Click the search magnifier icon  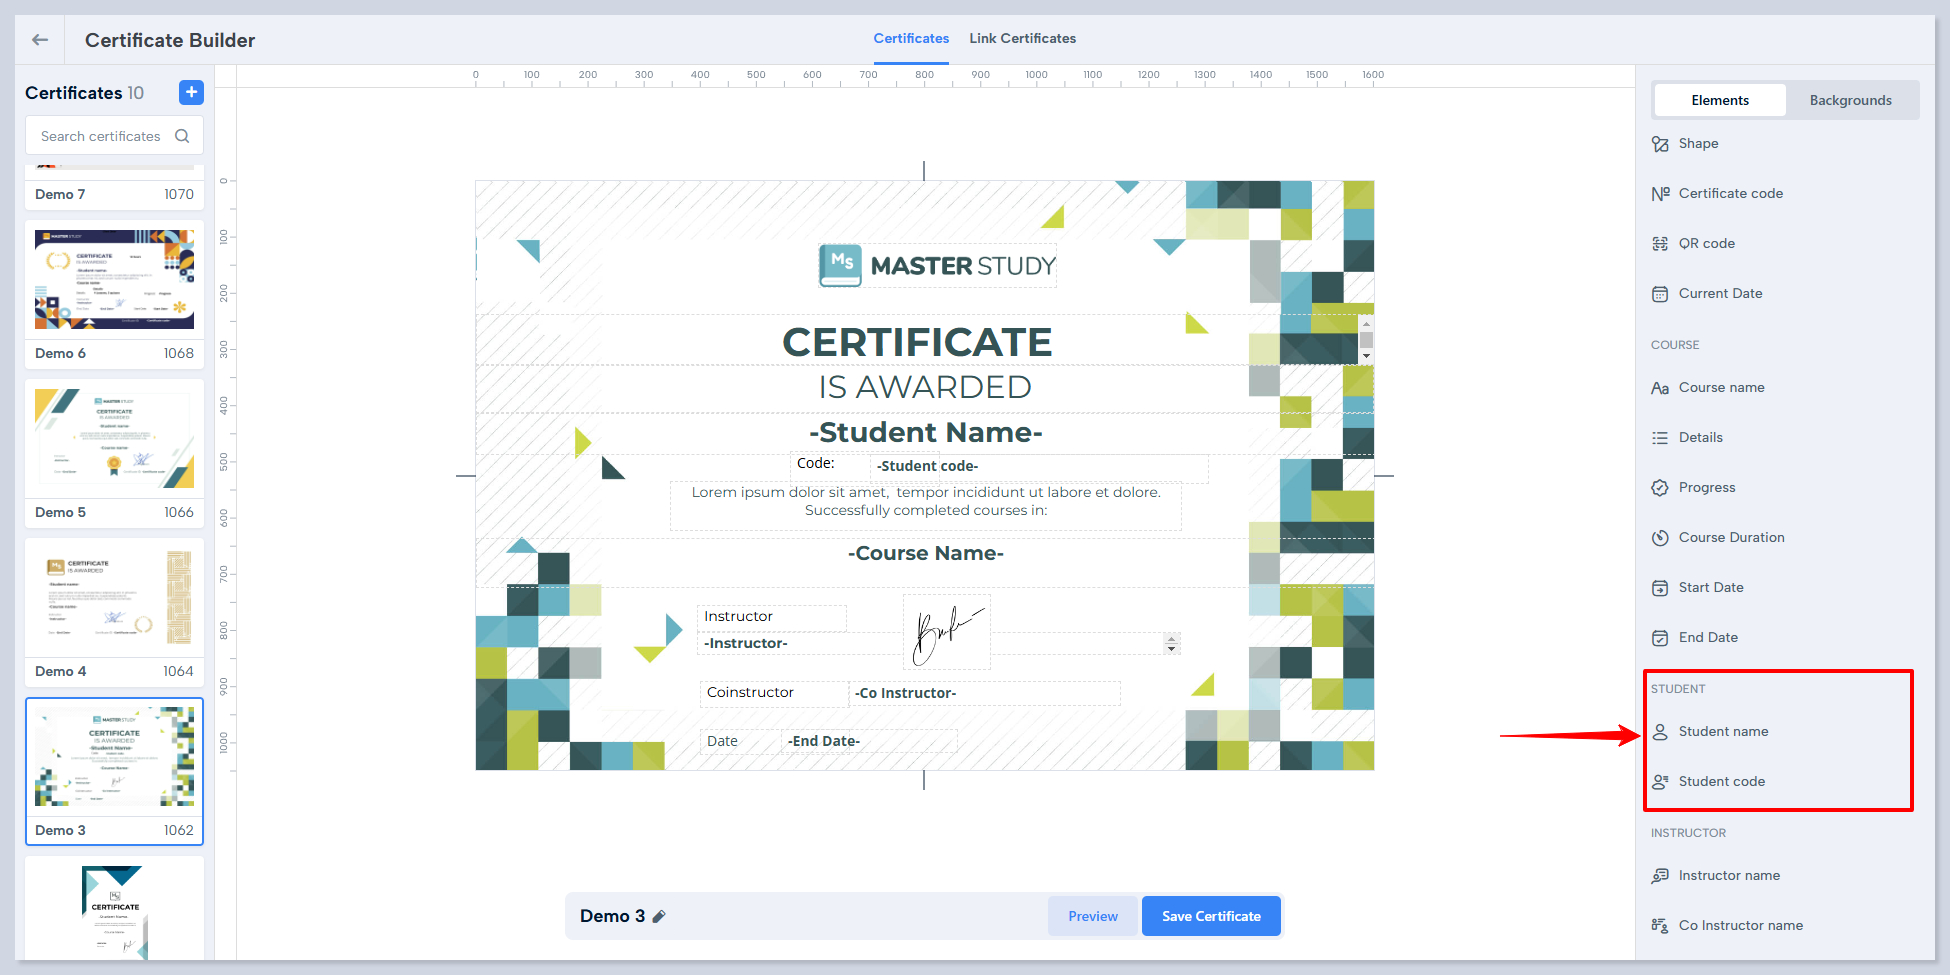pos(182,136)
